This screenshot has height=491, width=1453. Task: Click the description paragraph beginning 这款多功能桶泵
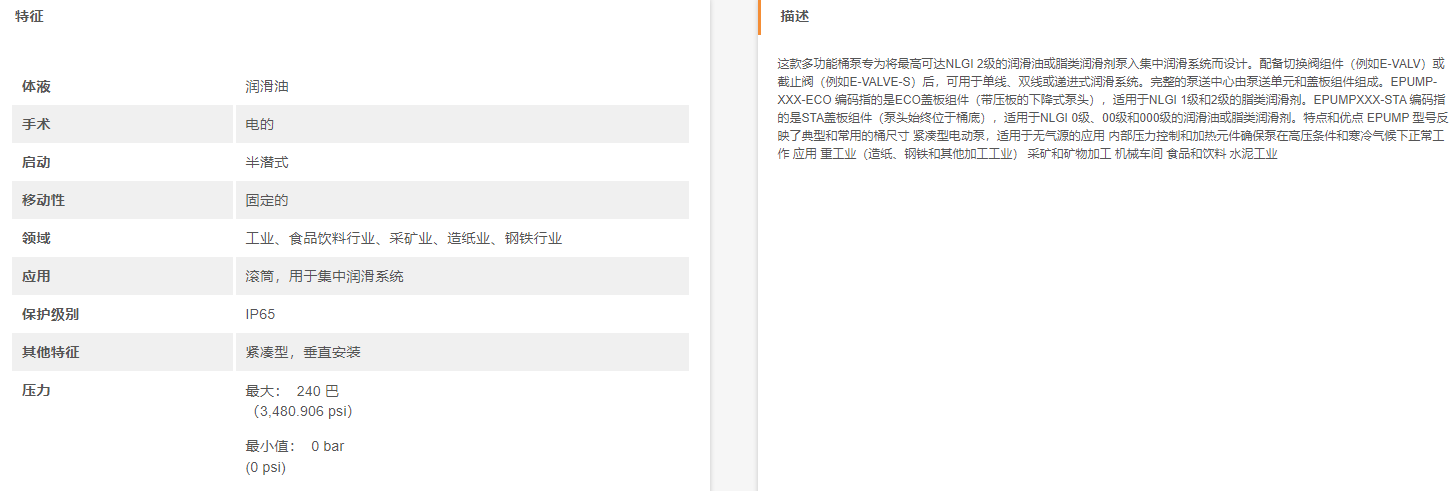tap(1111, 109)
